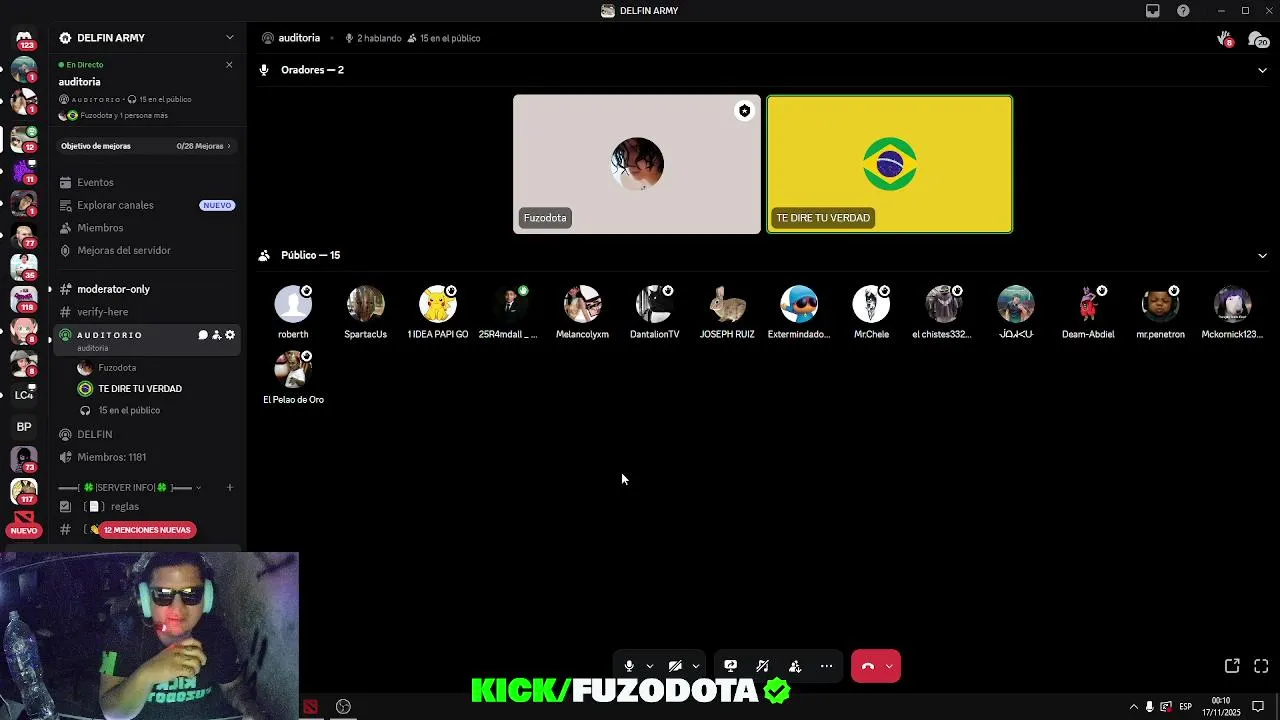The width and height of the screenshot is (1280, 720).
Task: Open the LC4 server icon
Action: click(24, 395)
